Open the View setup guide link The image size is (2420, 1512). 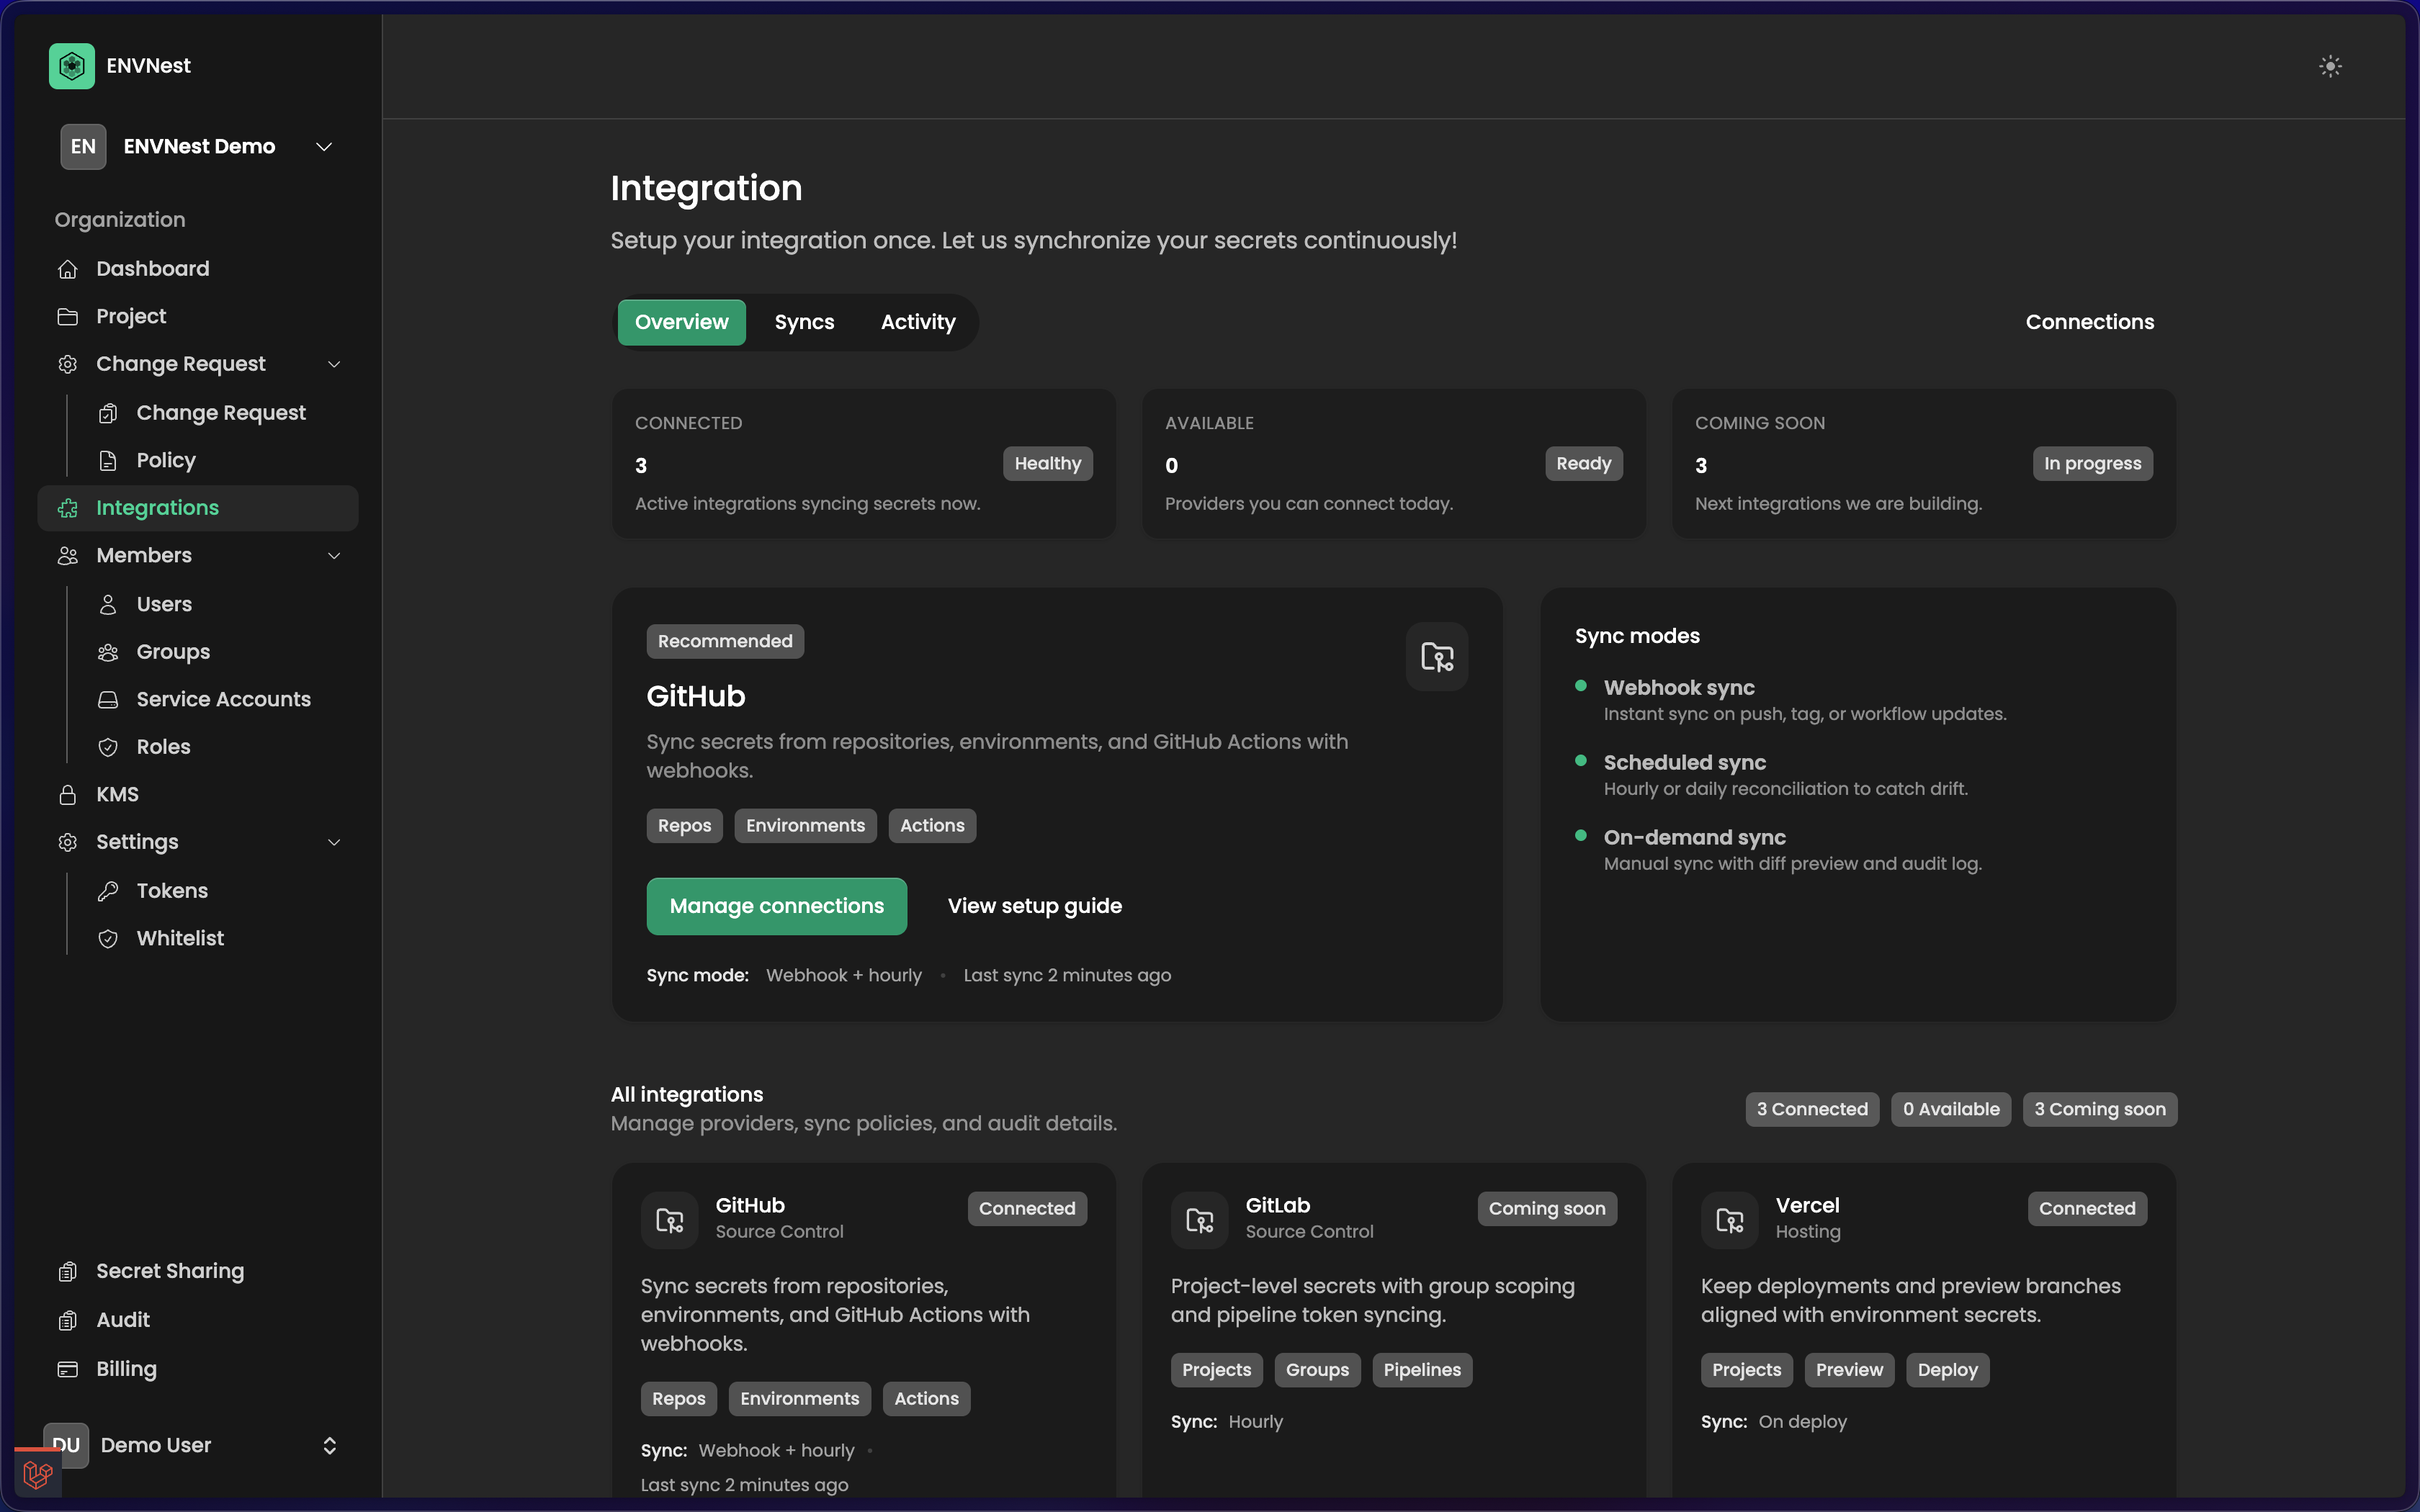pyautogui.click(x=1034, y=906)
